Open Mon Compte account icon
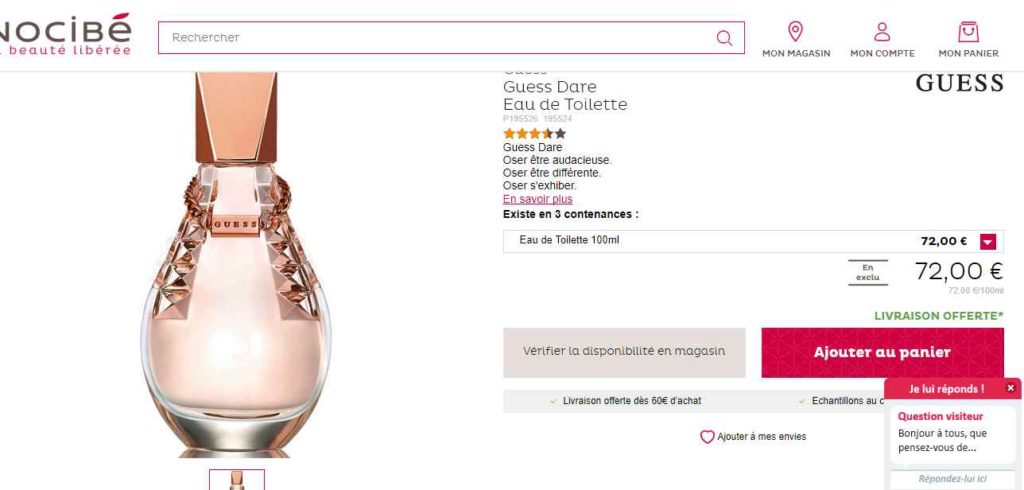The width and height of the screenshot is (1024, 490). point(882,31)
